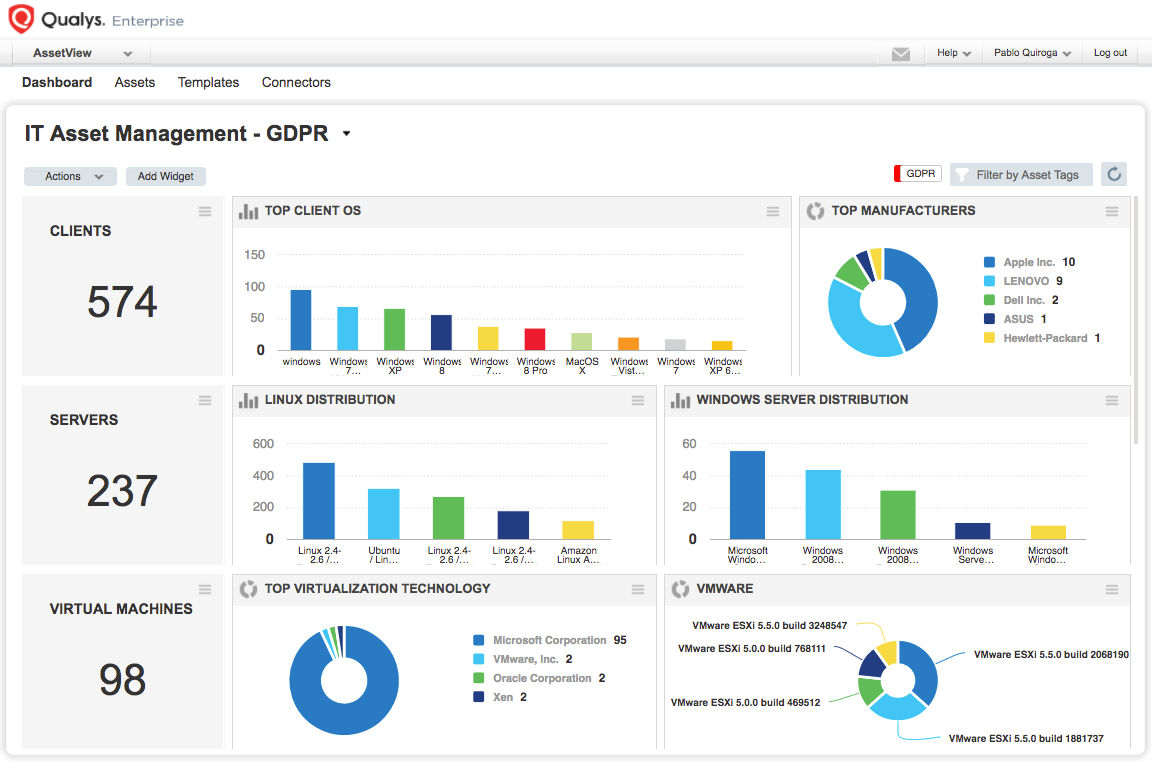Image resolution: width=1152 pixels, height=762 pixels.
Task: Click the Add Widget button
Action: point(165,176)
